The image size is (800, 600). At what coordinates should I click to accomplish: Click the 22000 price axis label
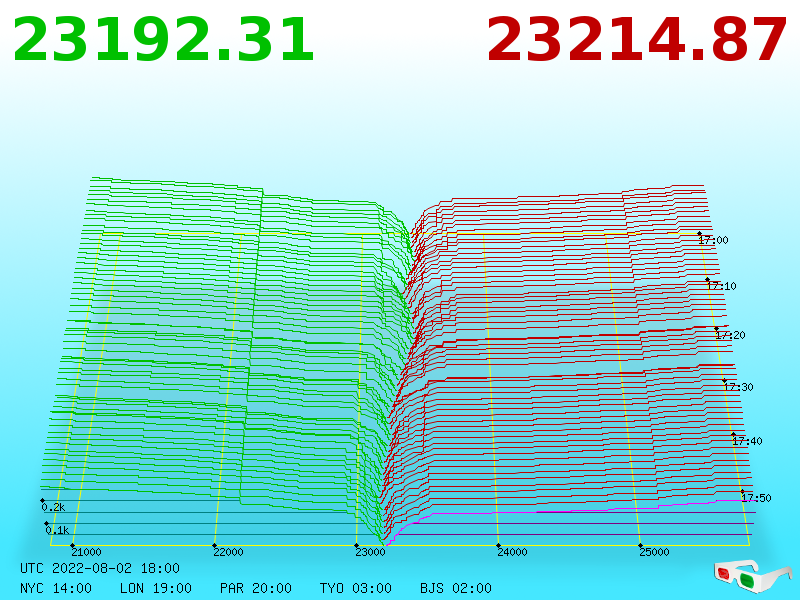[228, 552]
